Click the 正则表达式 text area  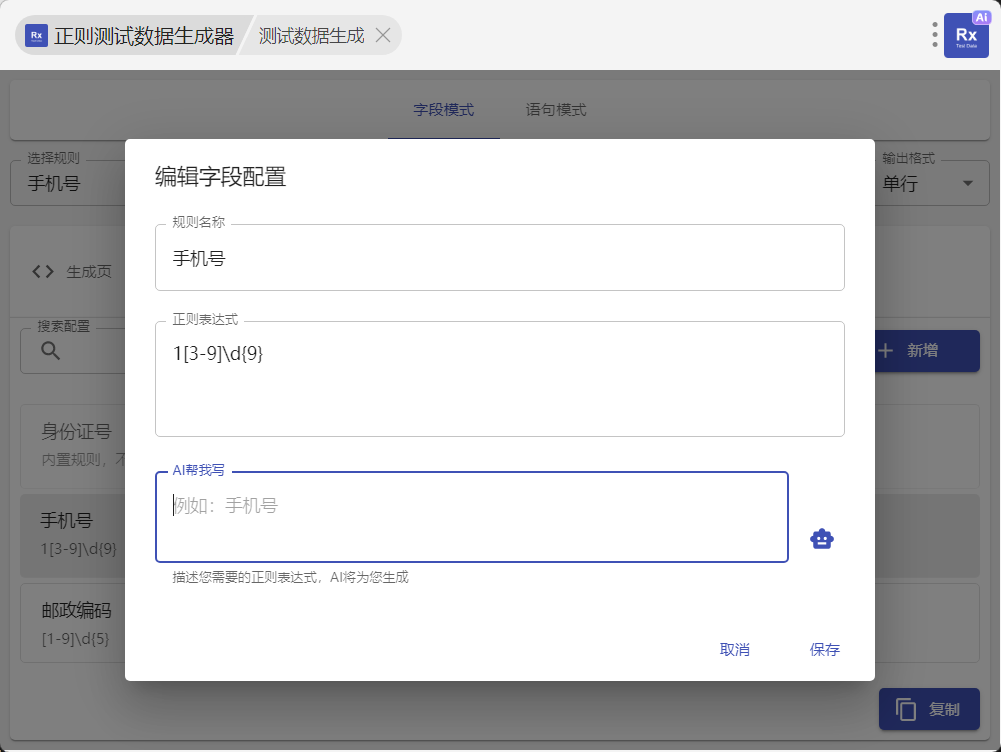pos(499,380)
